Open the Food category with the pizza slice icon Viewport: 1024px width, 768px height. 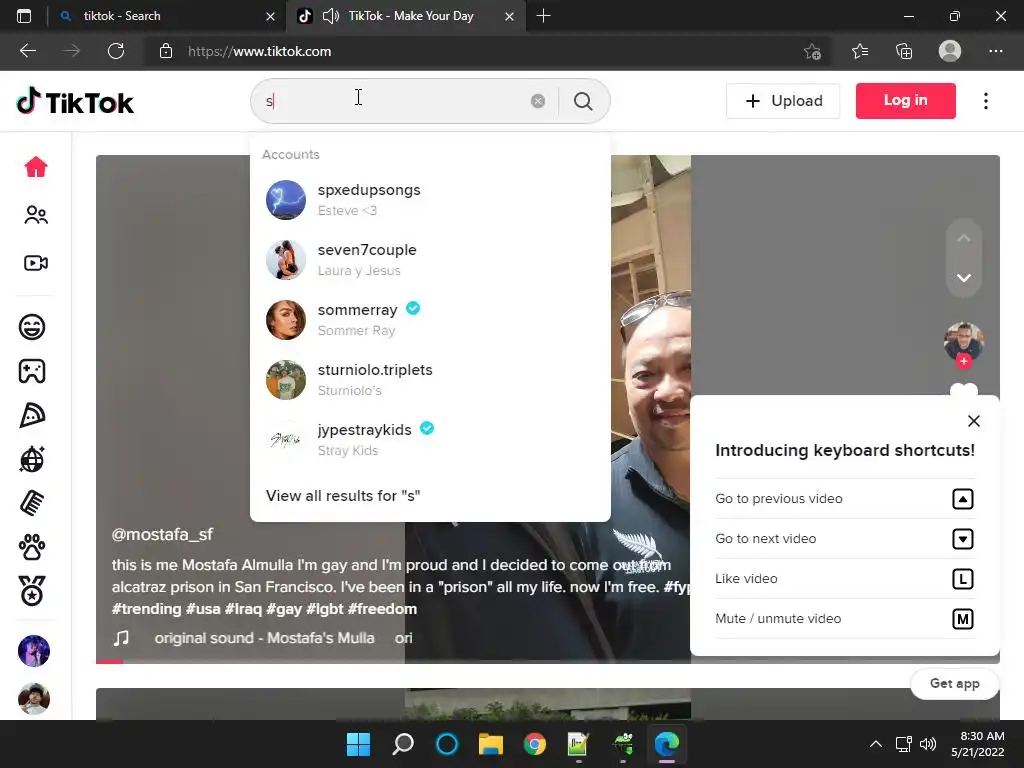32,415
